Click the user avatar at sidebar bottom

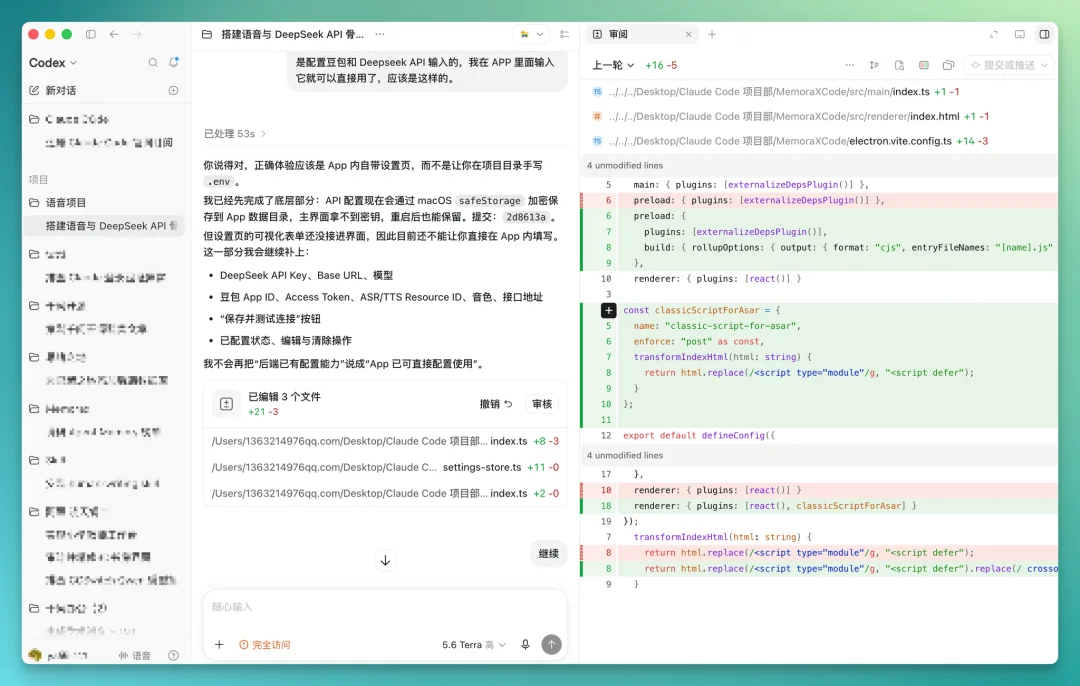[35, 655]
